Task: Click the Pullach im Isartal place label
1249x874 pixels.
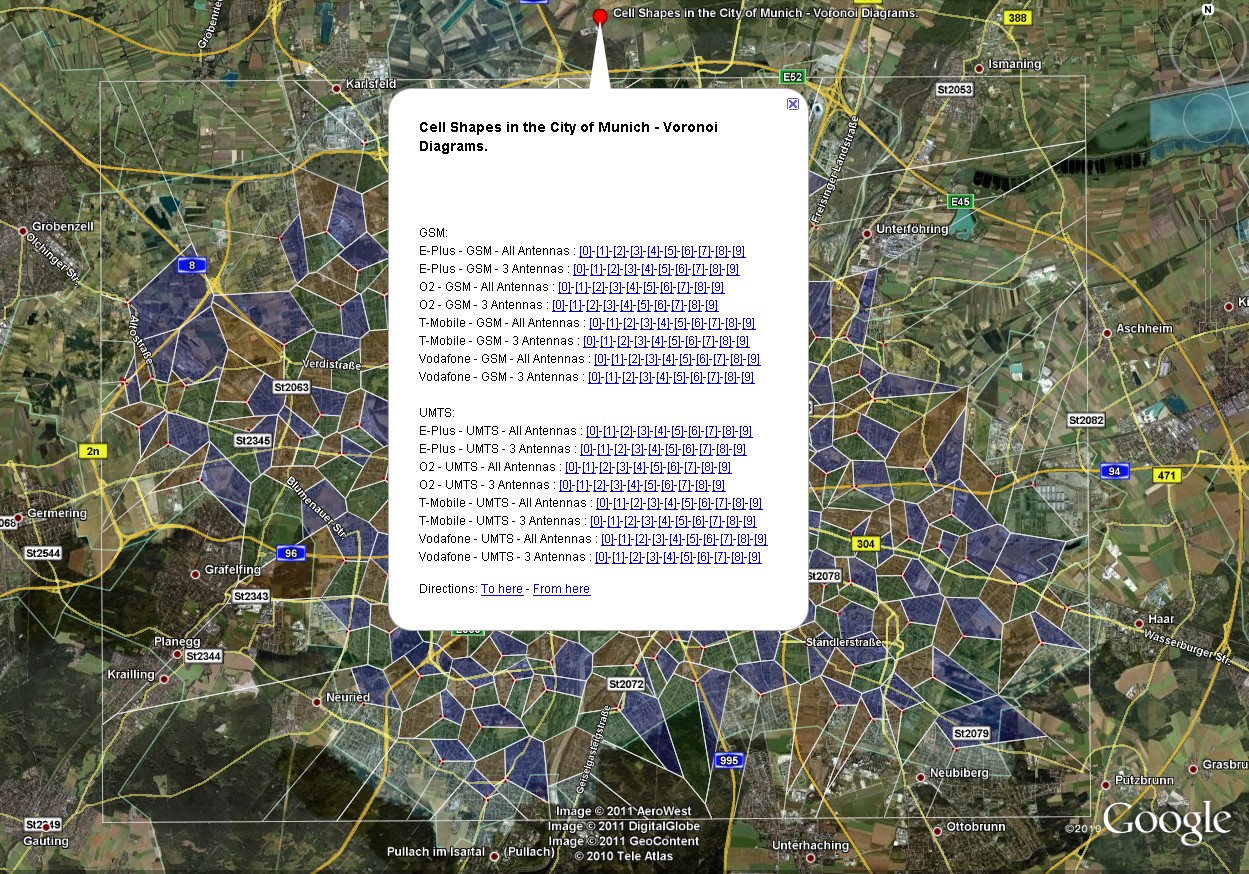Action: [435, 852]
